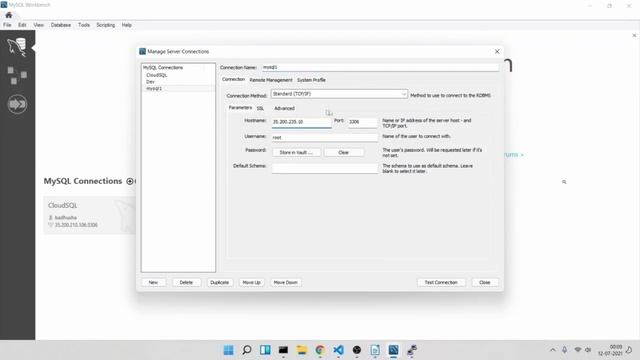Open the Models sidebar icon
This screenshot has width=640, height=360.
point(17,76)
